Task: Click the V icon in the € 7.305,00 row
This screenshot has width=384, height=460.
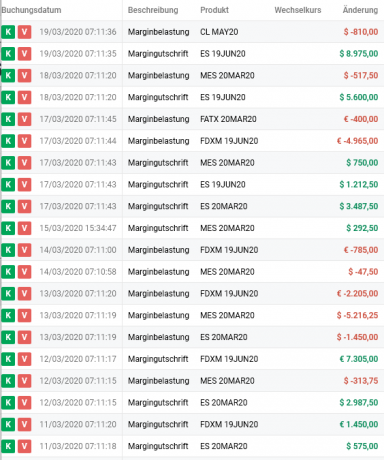Action: (x=24, y=359)
